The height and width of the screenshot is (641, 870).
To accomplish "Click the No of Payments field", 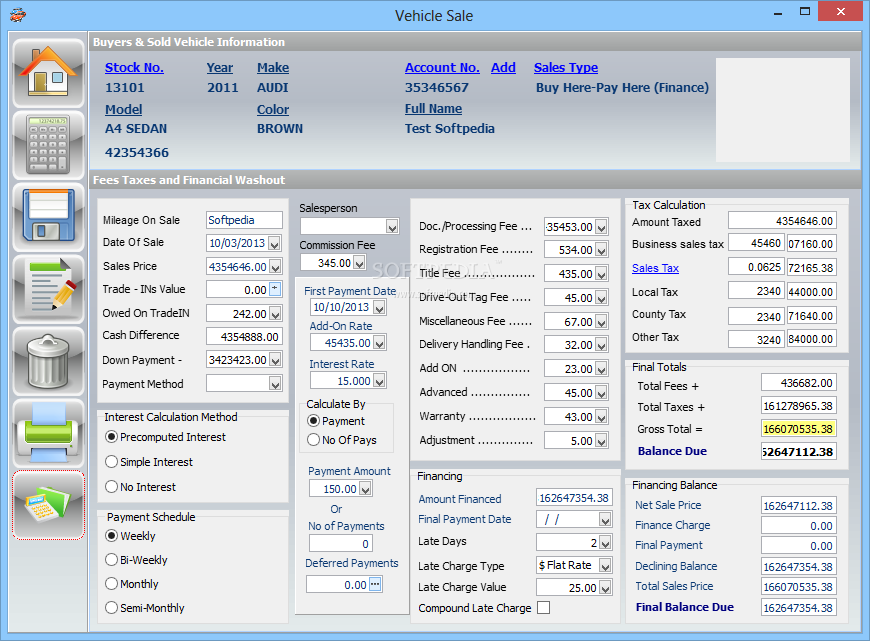I will (x=341, y=544).
